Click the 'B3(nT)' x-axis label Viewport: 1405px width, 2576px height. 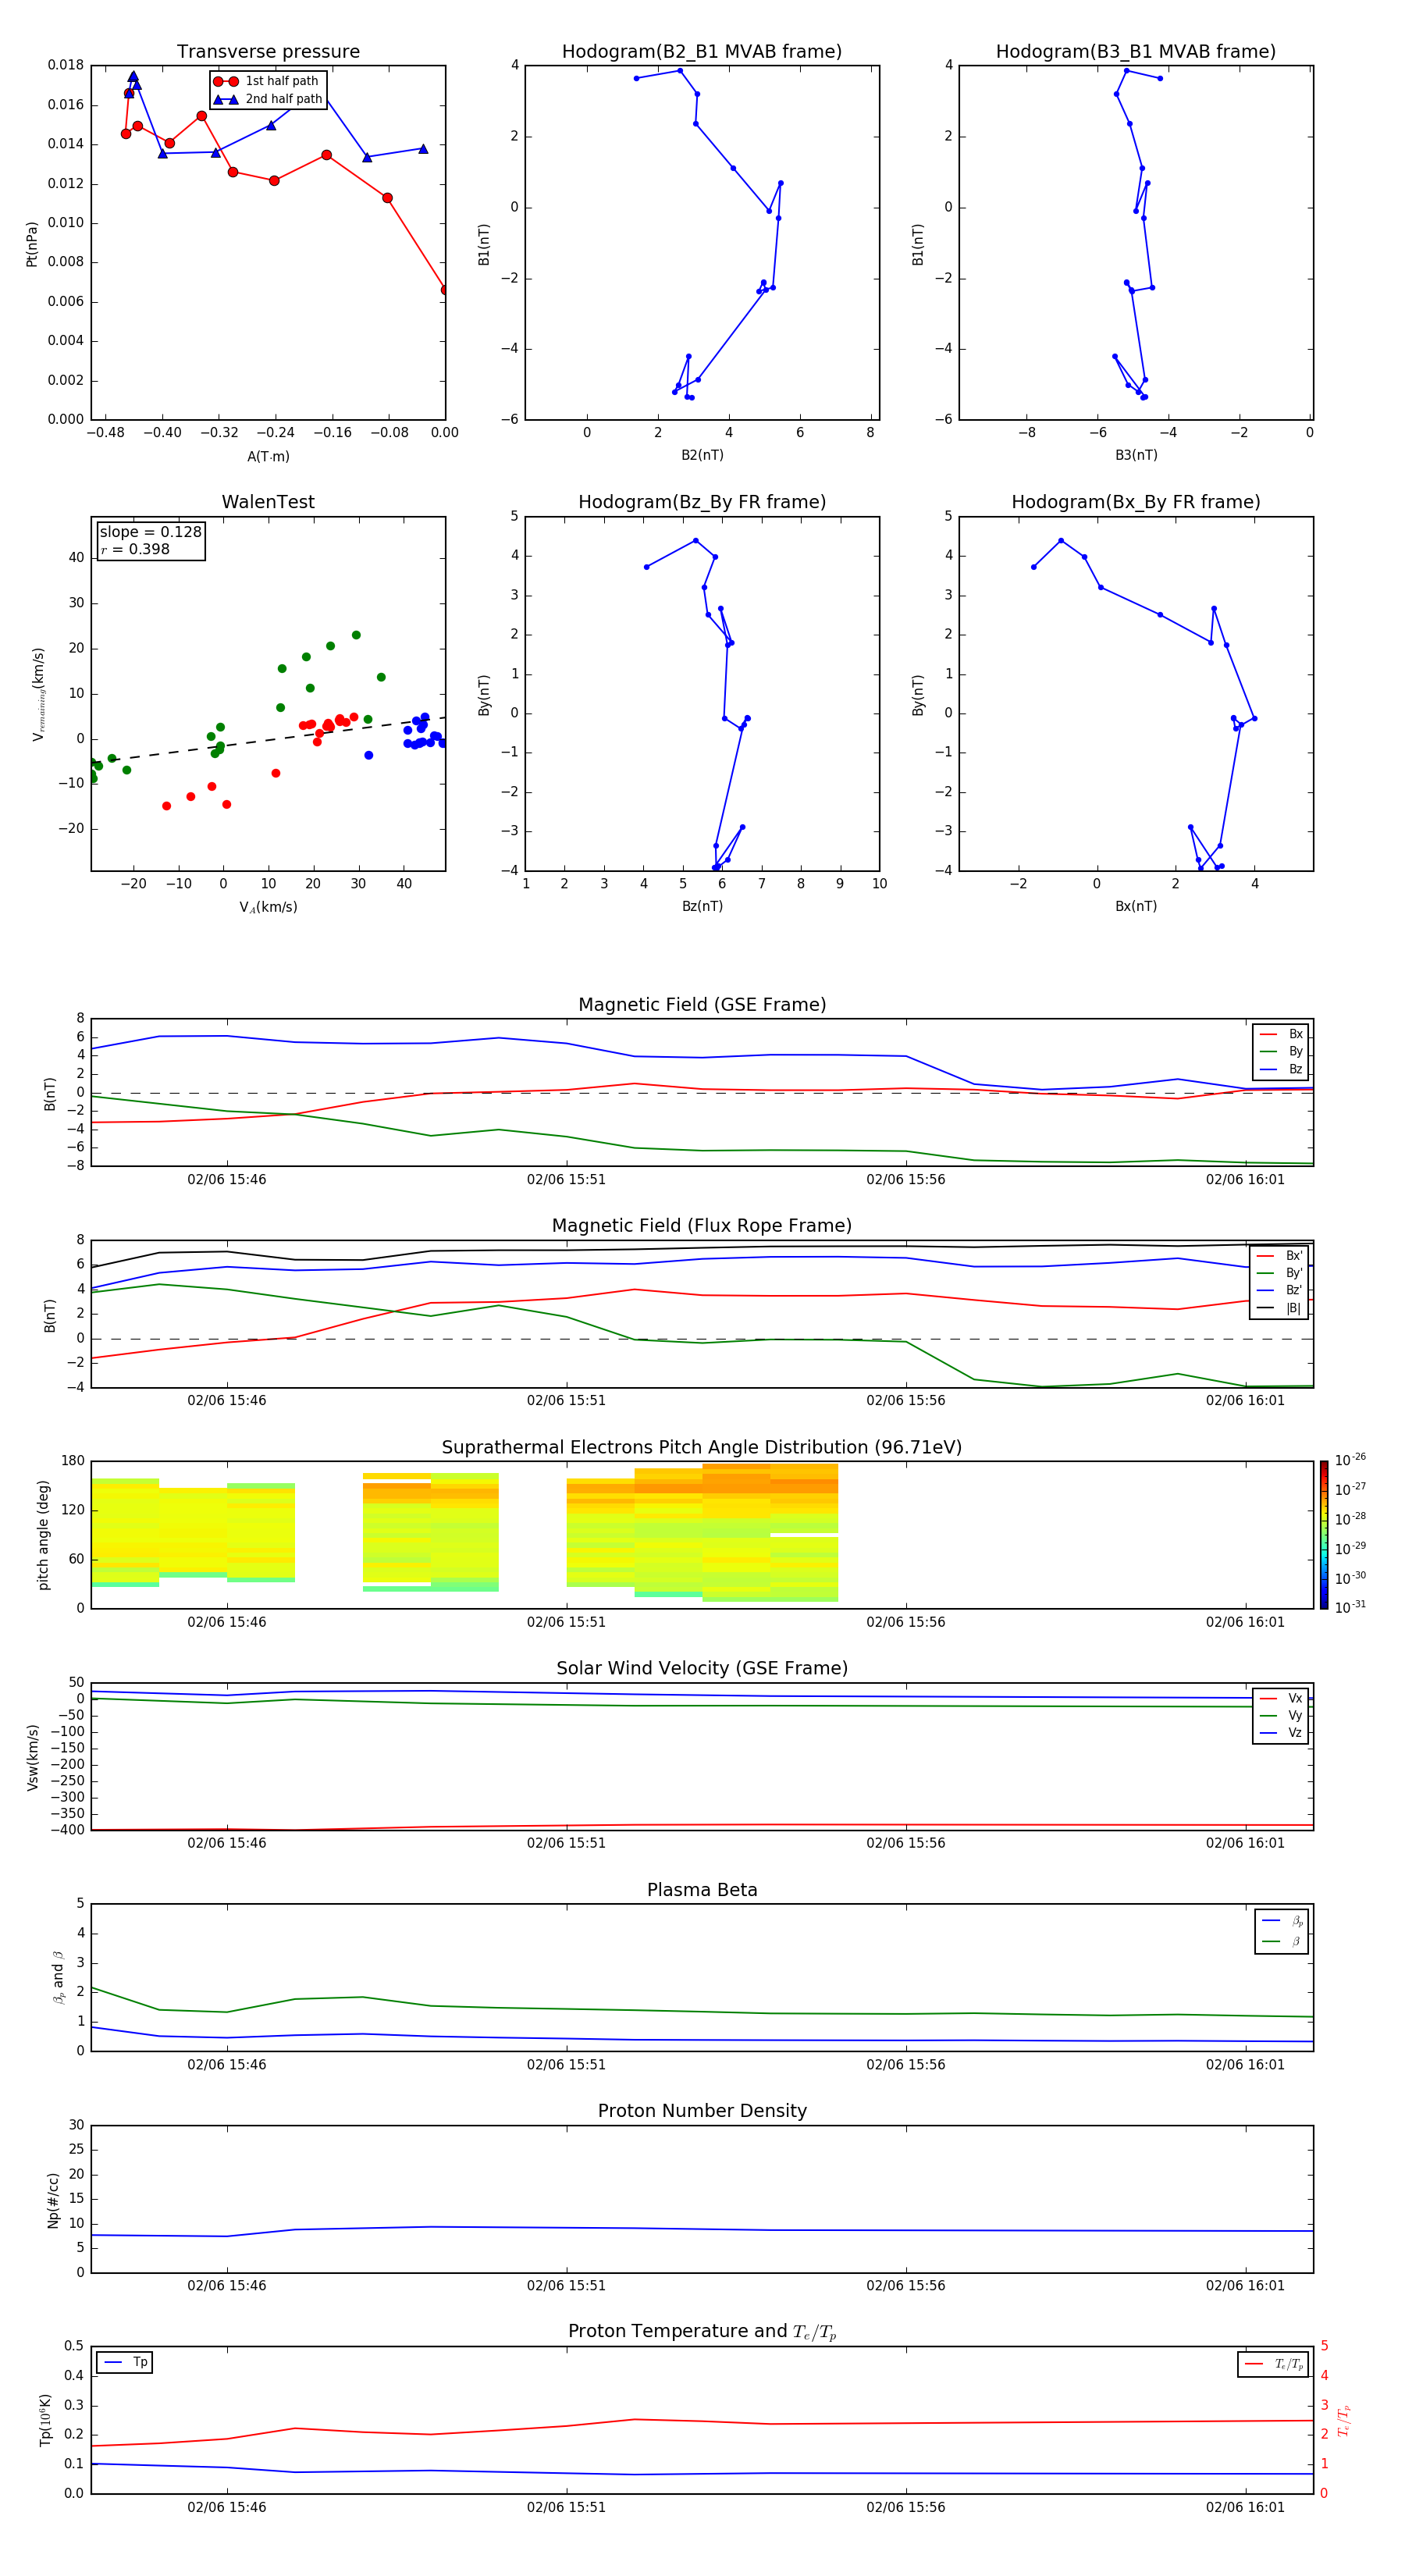click(1136, 455)
